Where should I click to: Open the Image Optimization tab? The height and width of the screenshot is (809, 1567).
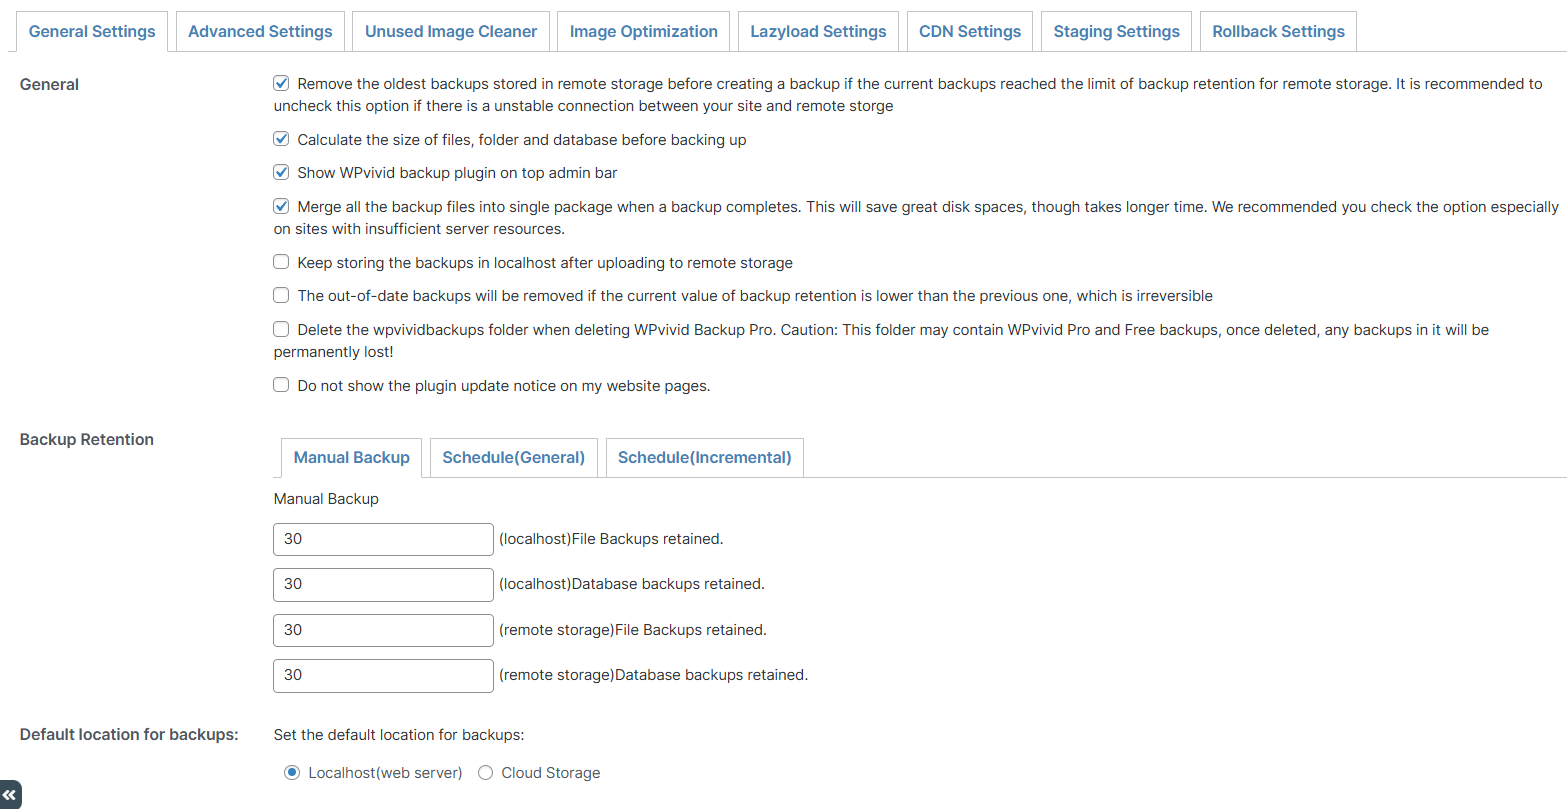coord(643,31)
